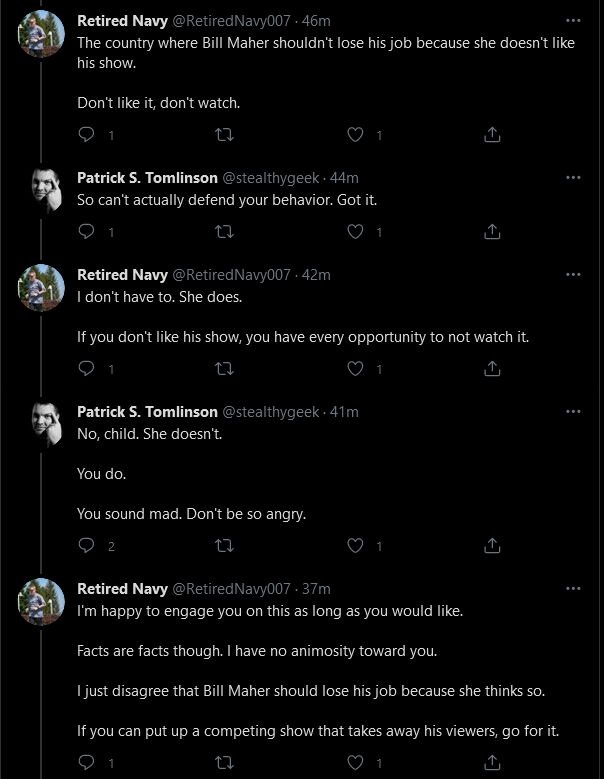This screenshot has width=604, height=779.
Task: Click the Patrick S. Tomlinson name on the 41m tweet
Action: [x=148, y=412]
